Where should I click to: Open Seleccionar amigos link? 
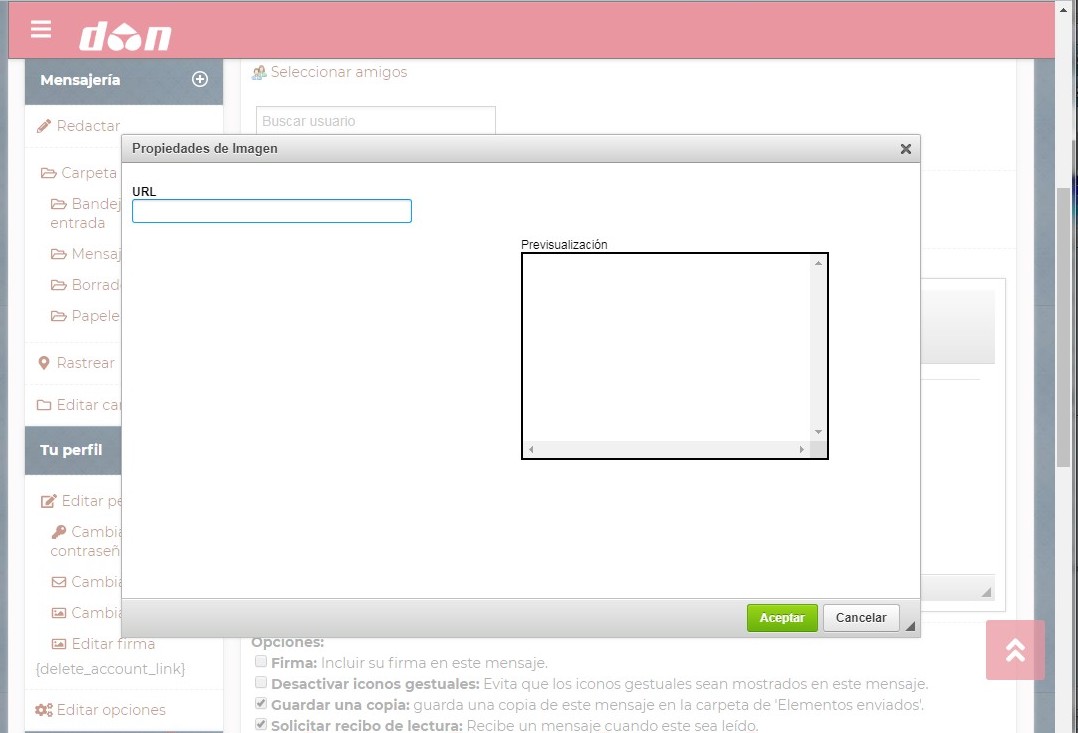(x=338, y=72)
